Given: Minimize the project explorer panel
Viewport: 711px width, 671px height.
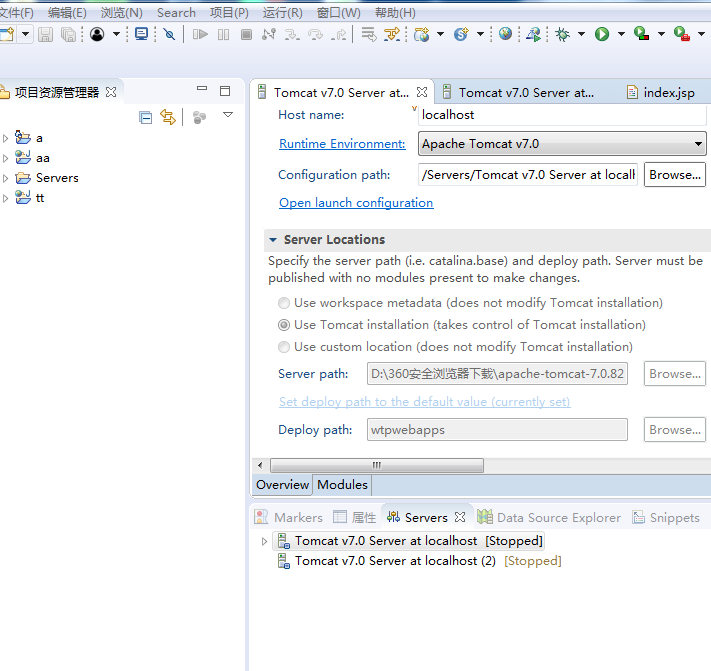Looking at the screenshot, I should click(x=202, y=89).
